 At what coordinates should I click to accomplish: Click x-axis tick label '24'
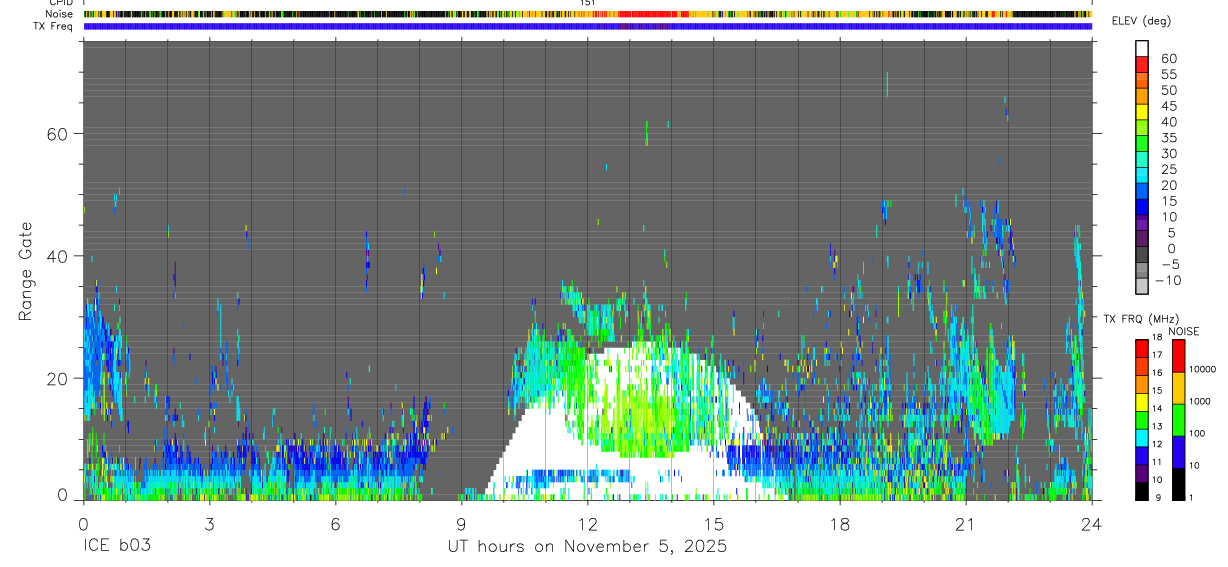tap(1091, 524)
